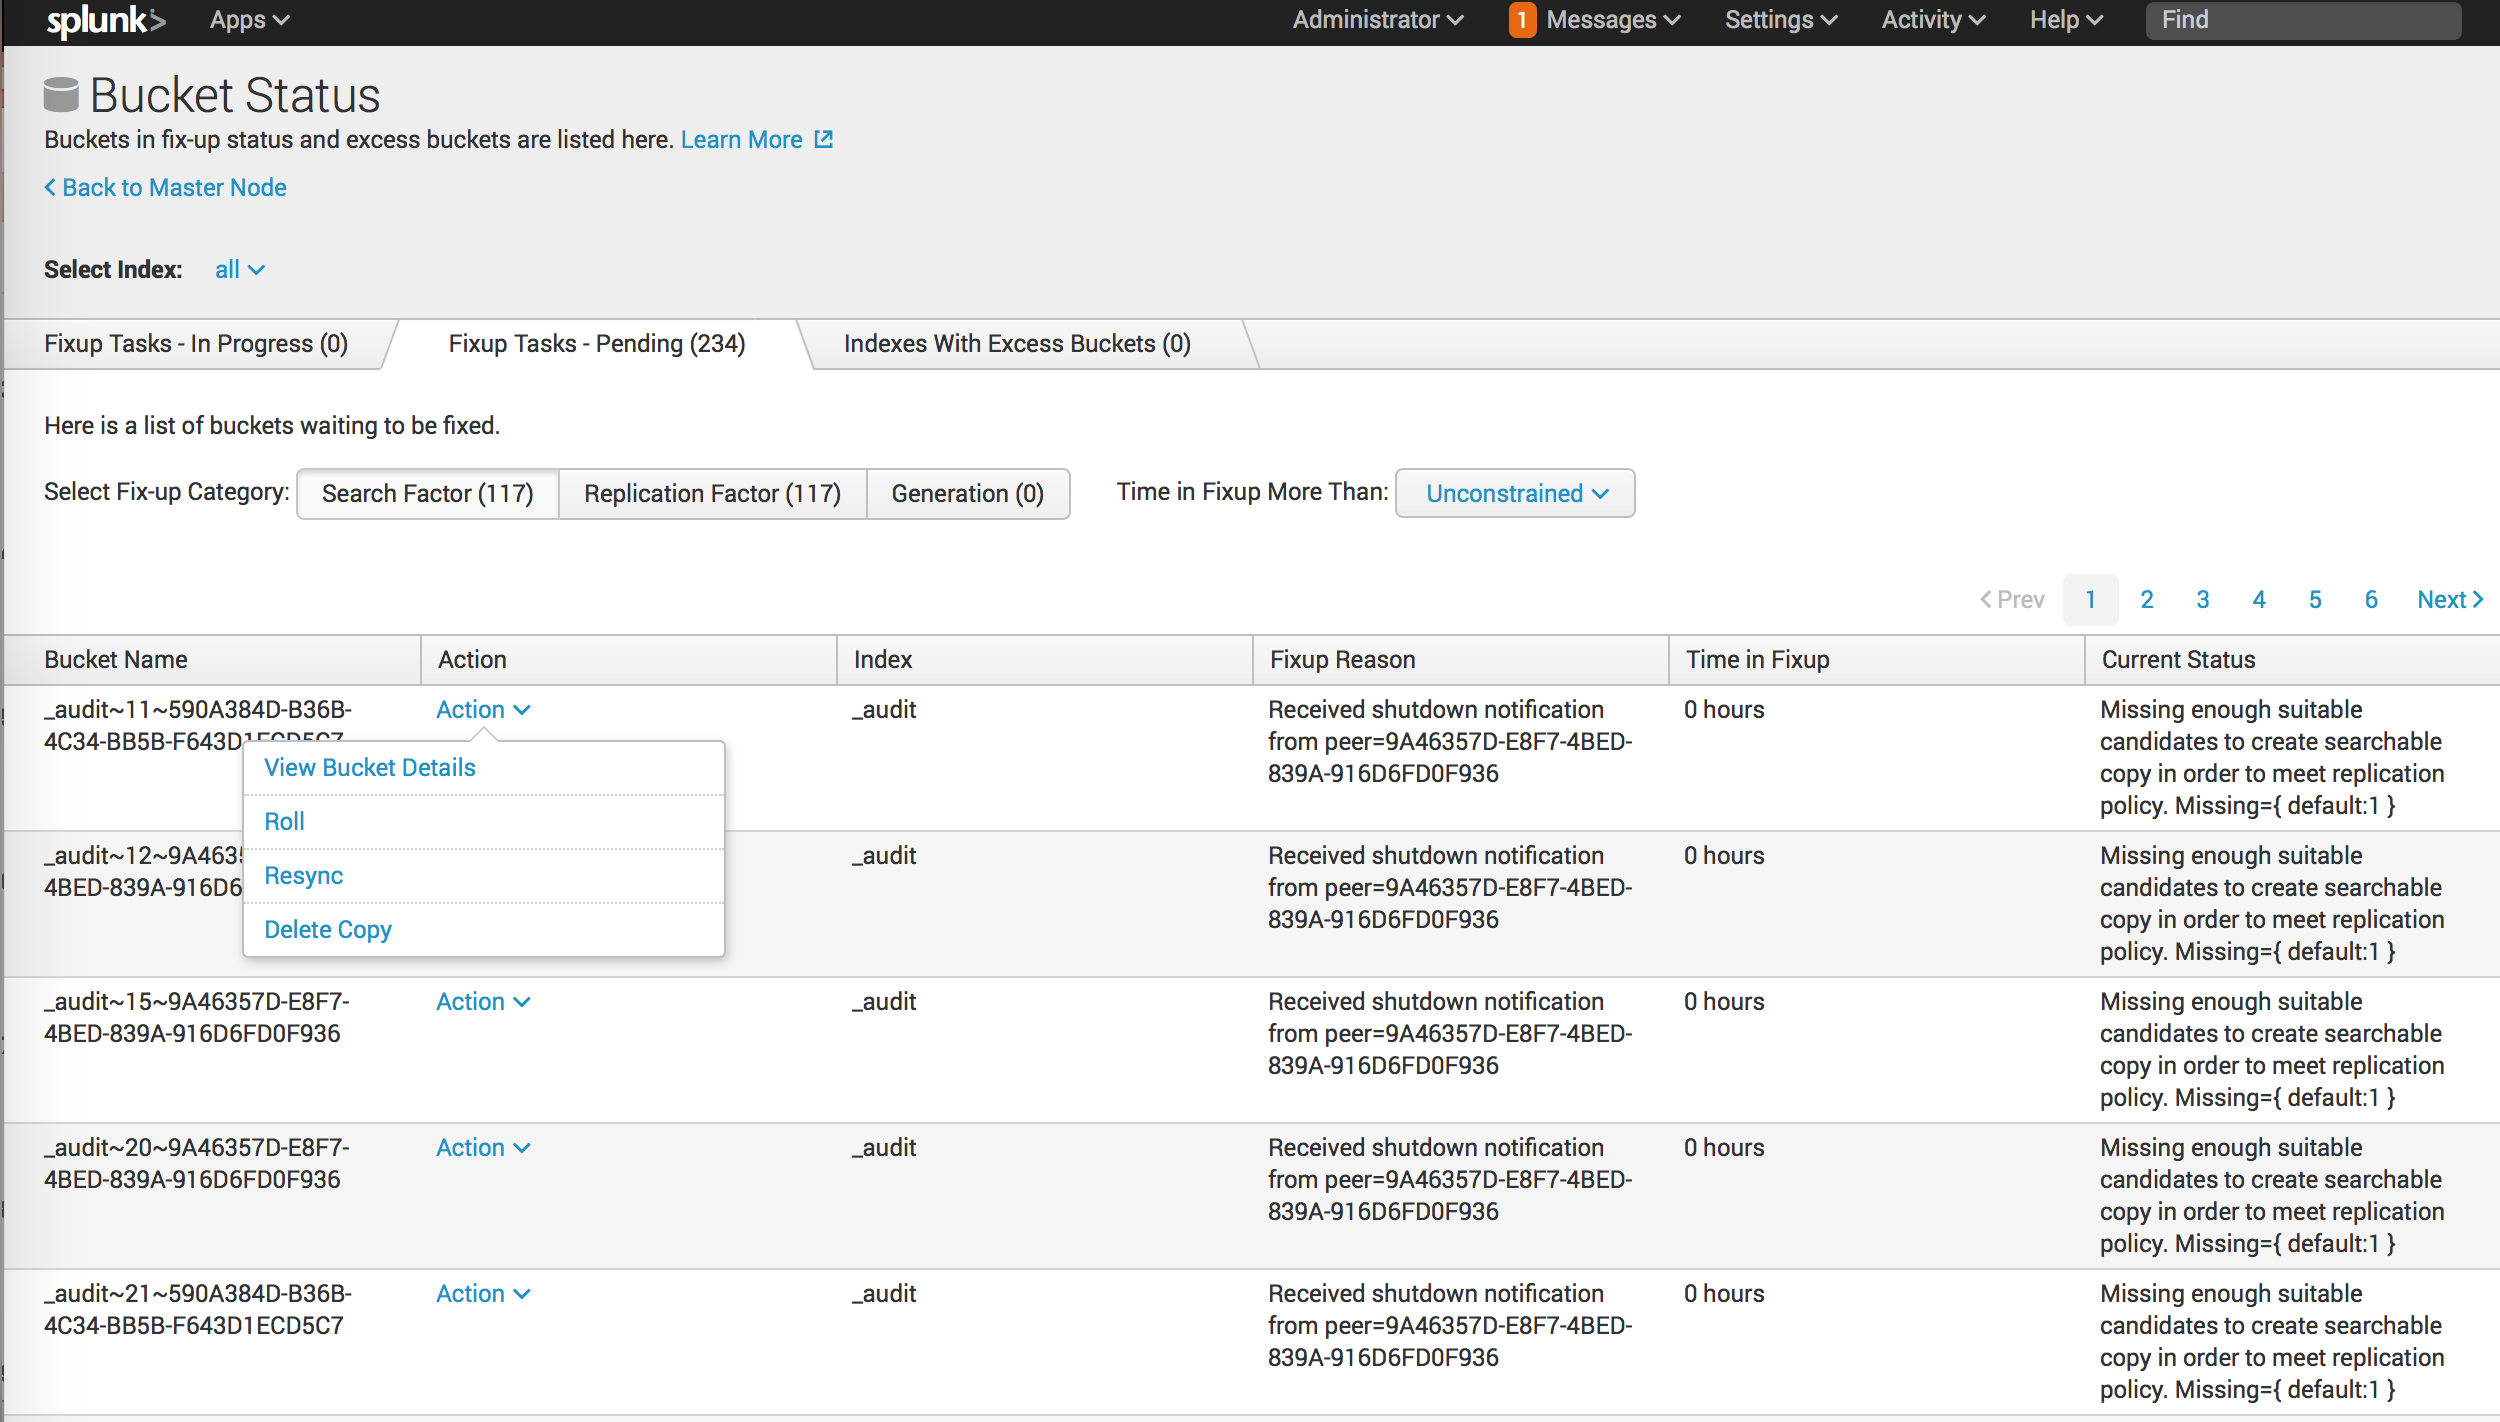Open the Settings menu in header
The image size is (2500, 1422).
click(1780, 20)
